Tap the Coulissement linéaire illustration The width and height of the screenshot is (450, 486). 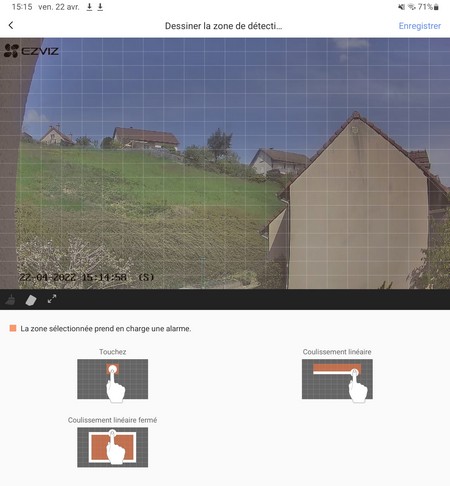337,379
